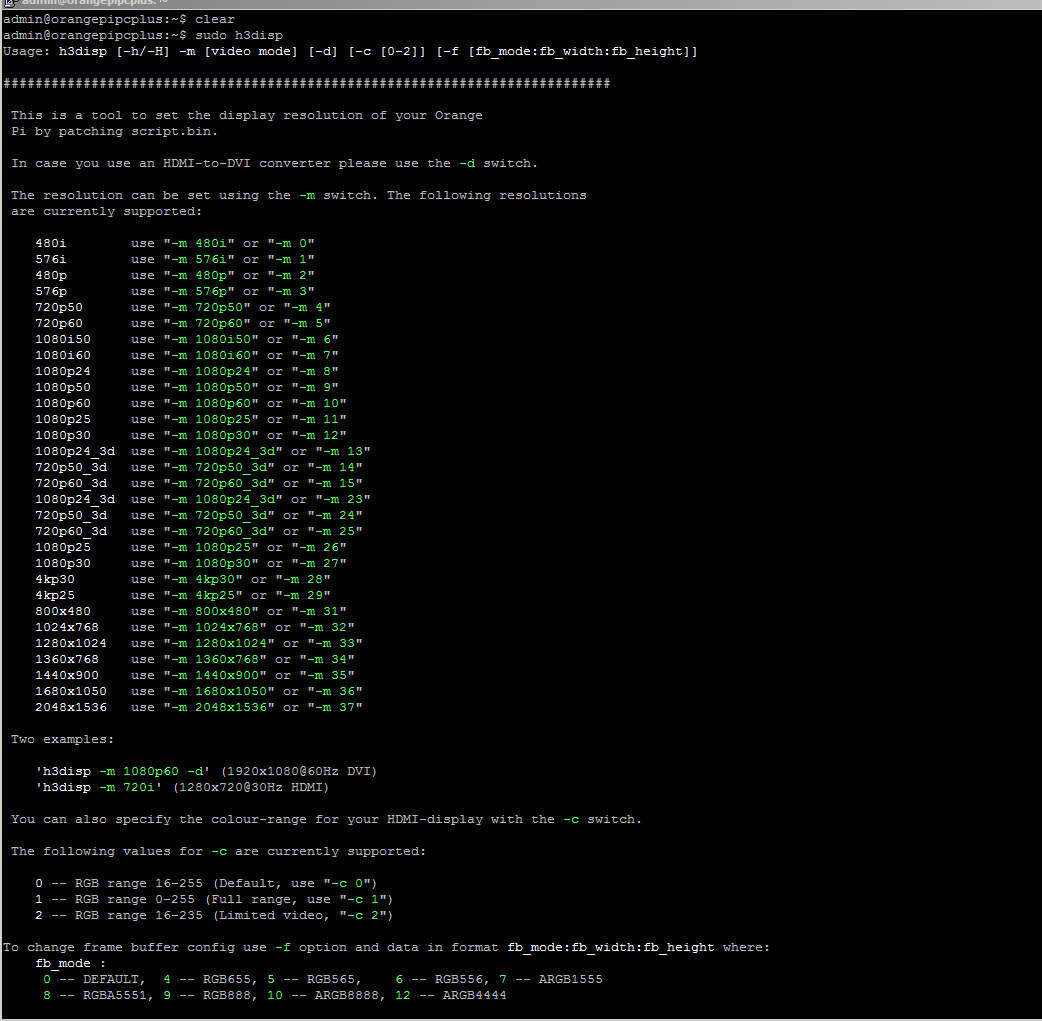The width and height of the screenshot is (1042, 1021).
Task: Click the green "-m 3" option in the 576p row
Action: (291, 291)
